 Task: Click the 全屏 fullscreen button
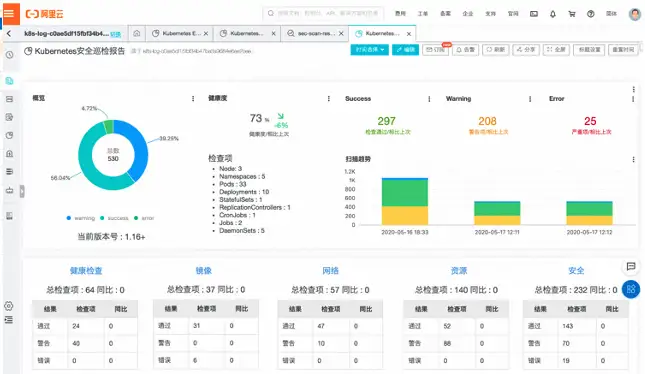556,50
